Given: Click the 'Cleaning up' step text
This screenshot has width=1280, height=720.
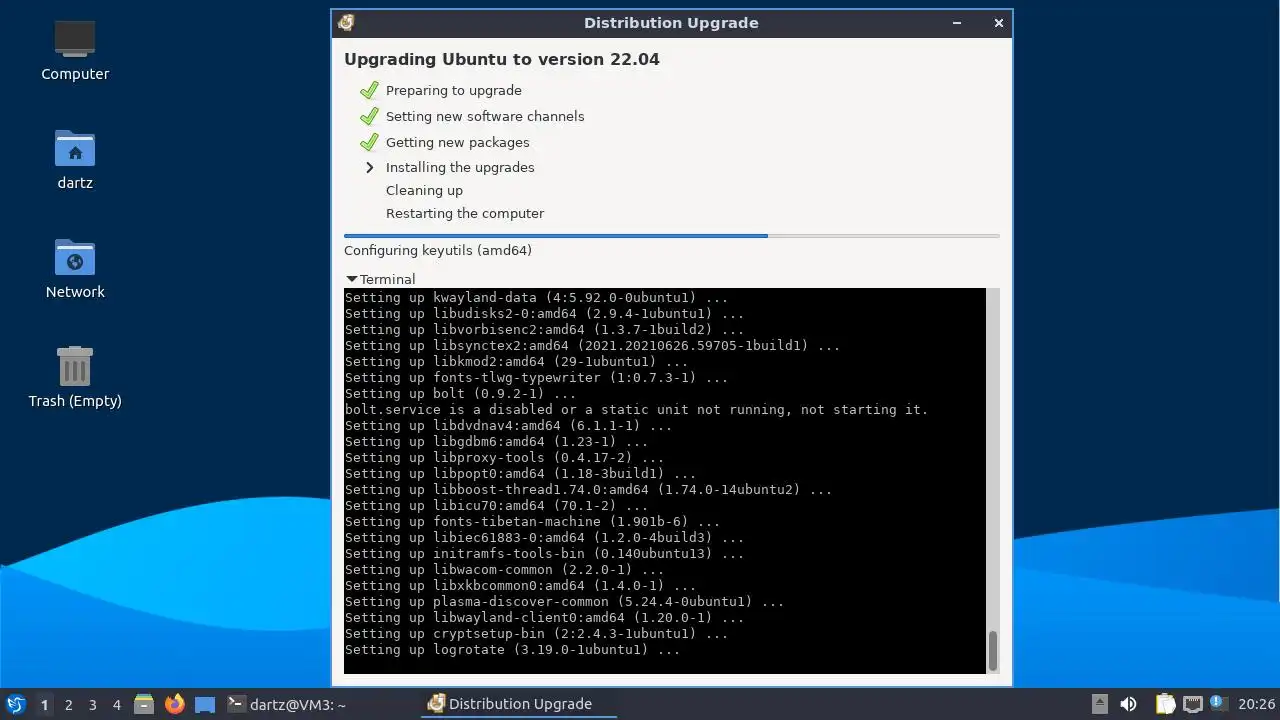Looking at the screenshot, I should pyautogui.click(x=424, y=190).
